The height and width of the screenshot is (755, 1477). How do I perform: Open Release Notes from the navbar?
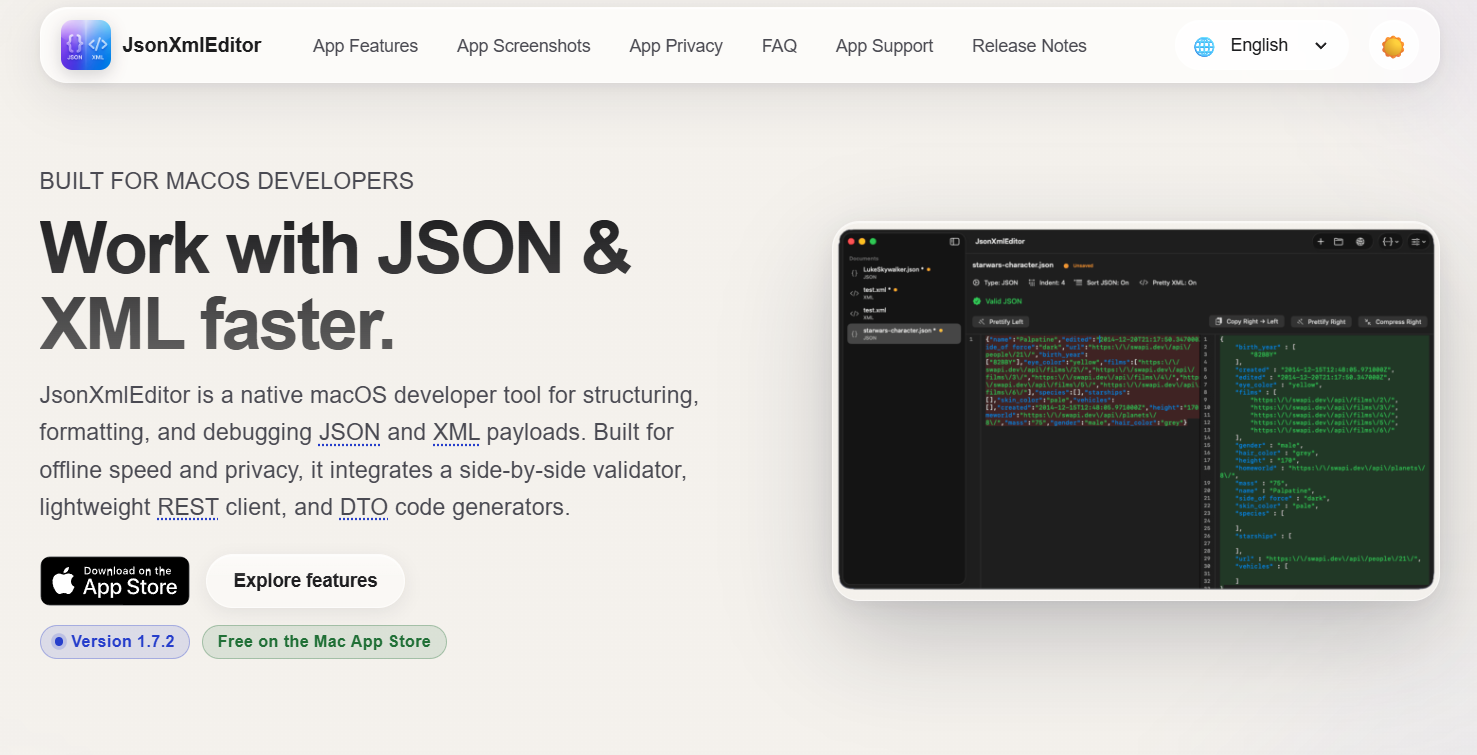[x=1029, y=46]
